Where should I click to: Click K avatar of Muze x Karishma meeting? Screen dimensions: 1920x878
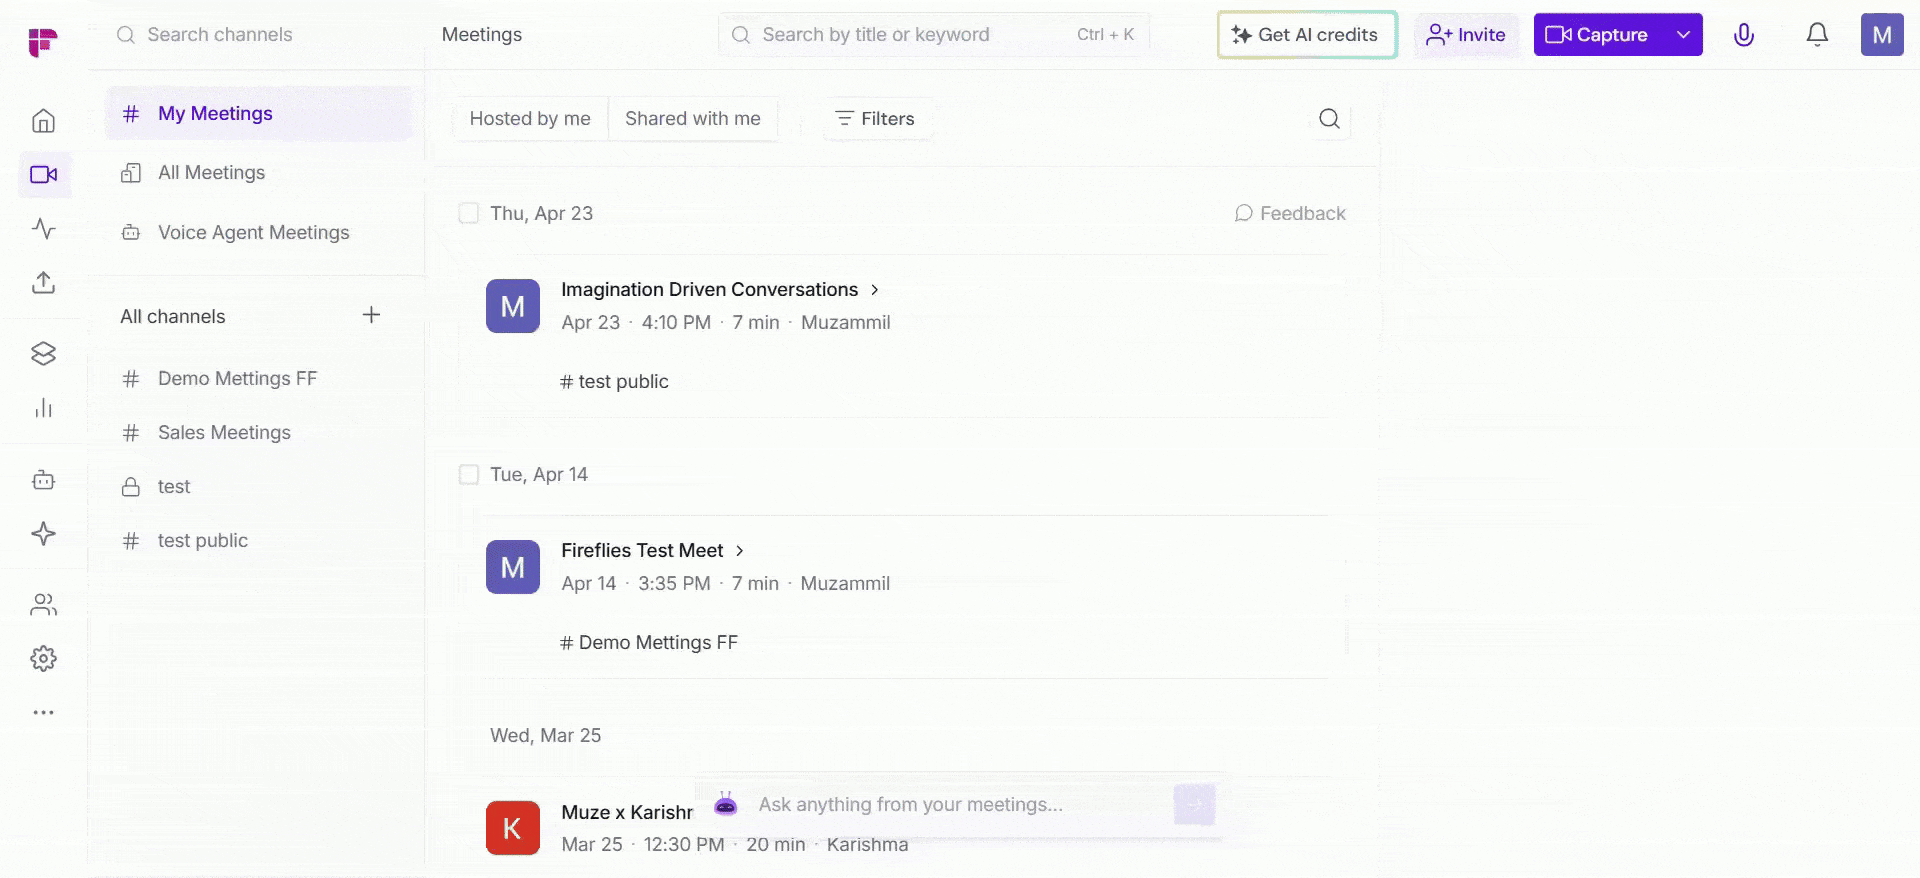click(x=513, y=828)
